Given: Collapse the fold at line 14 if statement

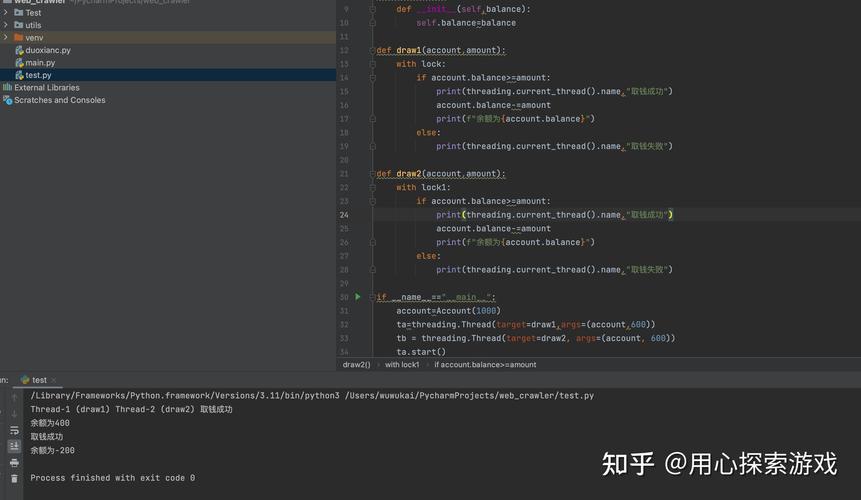Looking at the screenshot, I should (x=372, y=77).
